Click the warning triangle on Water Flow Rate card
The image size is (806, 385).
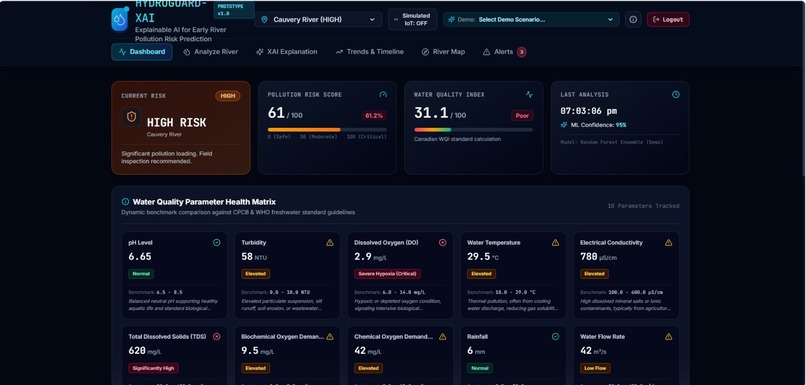(668, 337)
